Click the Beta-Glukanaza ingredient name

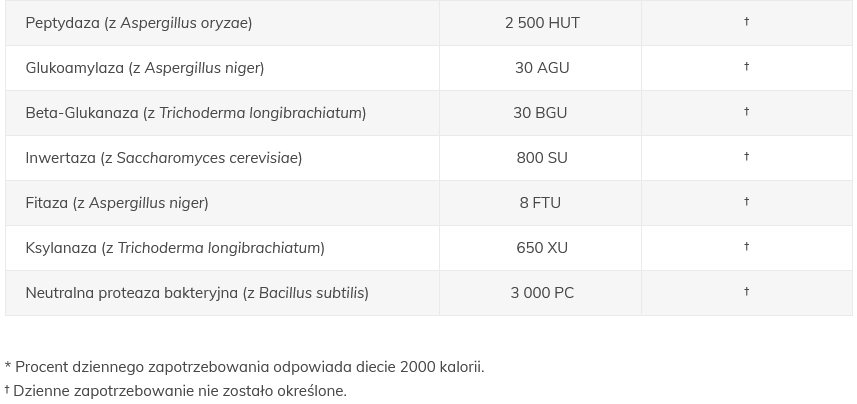pyautogui.click(x=195, y=113)
